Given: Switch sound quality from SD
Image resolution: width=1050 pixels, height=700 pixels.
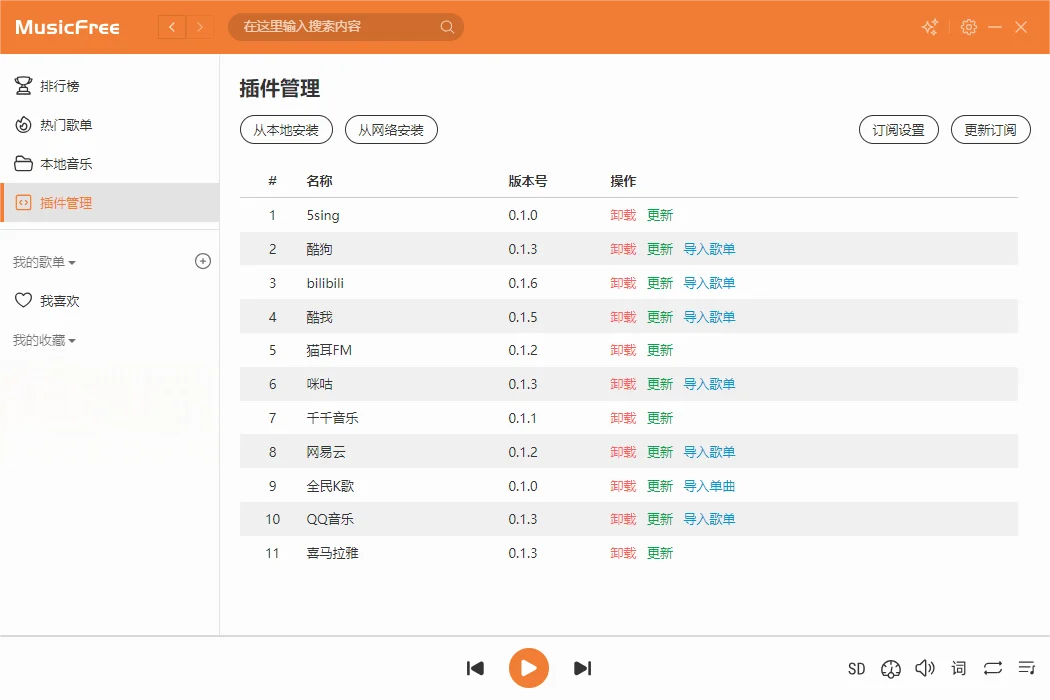Looking at the screenshot, I should [856, 668].
